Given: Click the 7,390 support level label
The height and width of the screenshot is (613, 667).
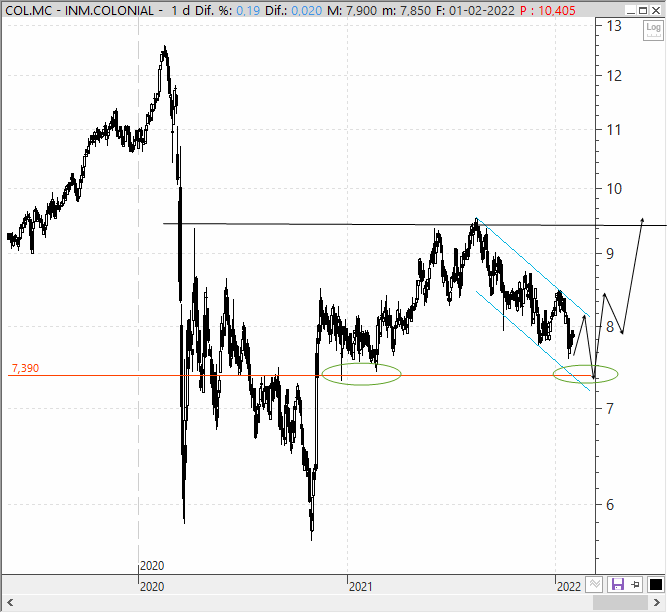Looking at the screenshot, I should pos(26,368).
